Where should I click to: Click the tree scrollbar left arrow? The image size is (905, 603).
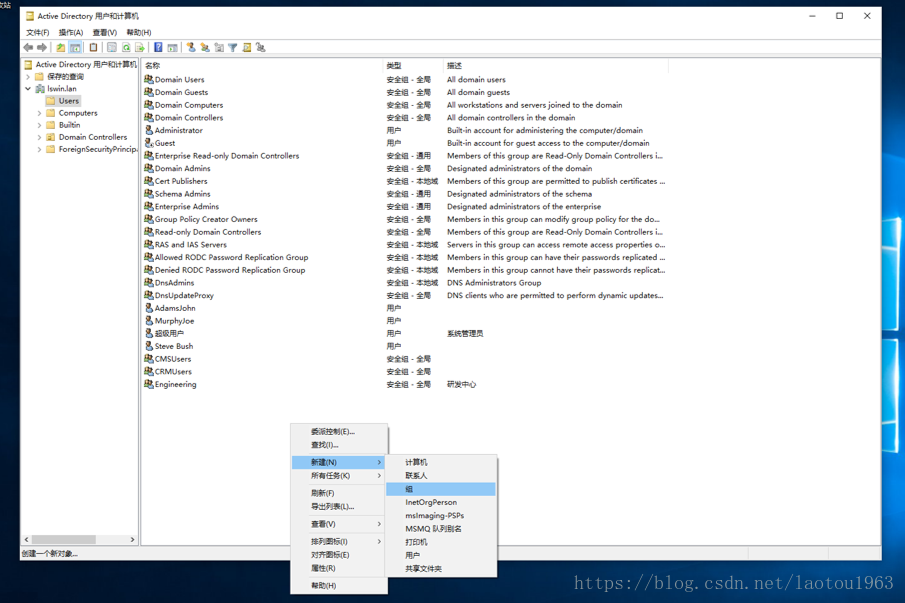click(x=27, y=540)
